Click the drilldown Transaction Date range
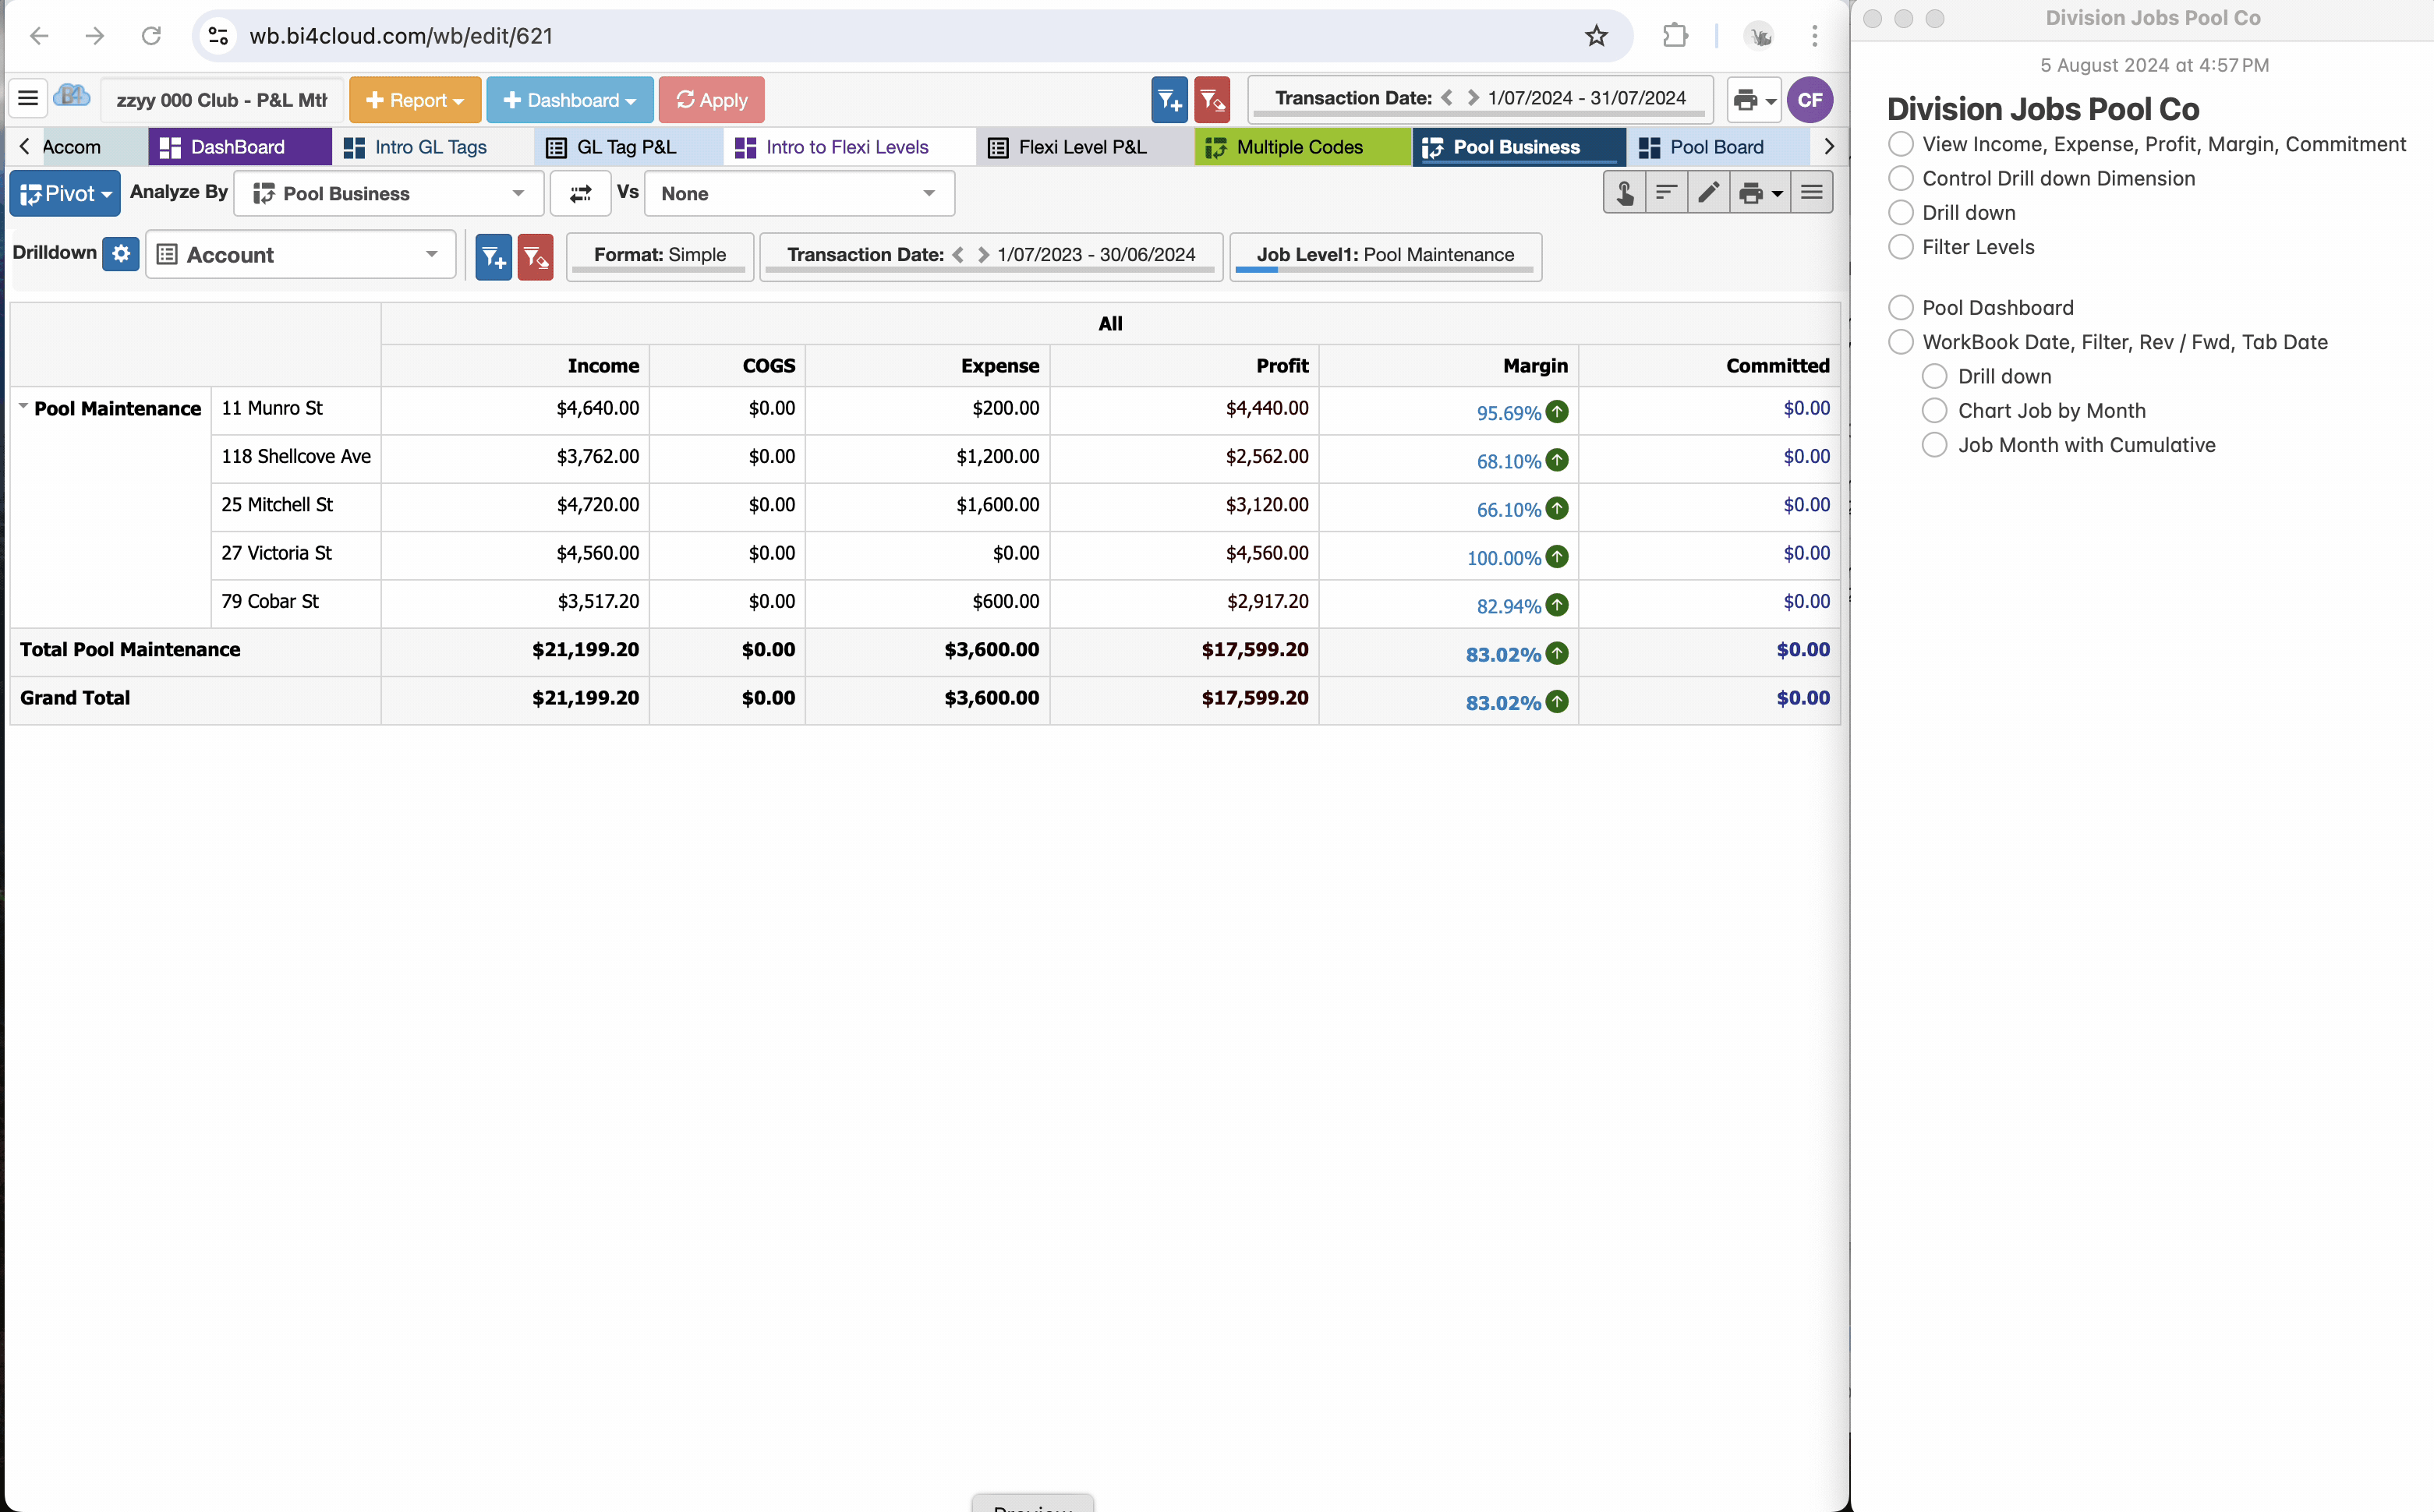Screen dimensions: 2434x1512 click(1096, 255)
